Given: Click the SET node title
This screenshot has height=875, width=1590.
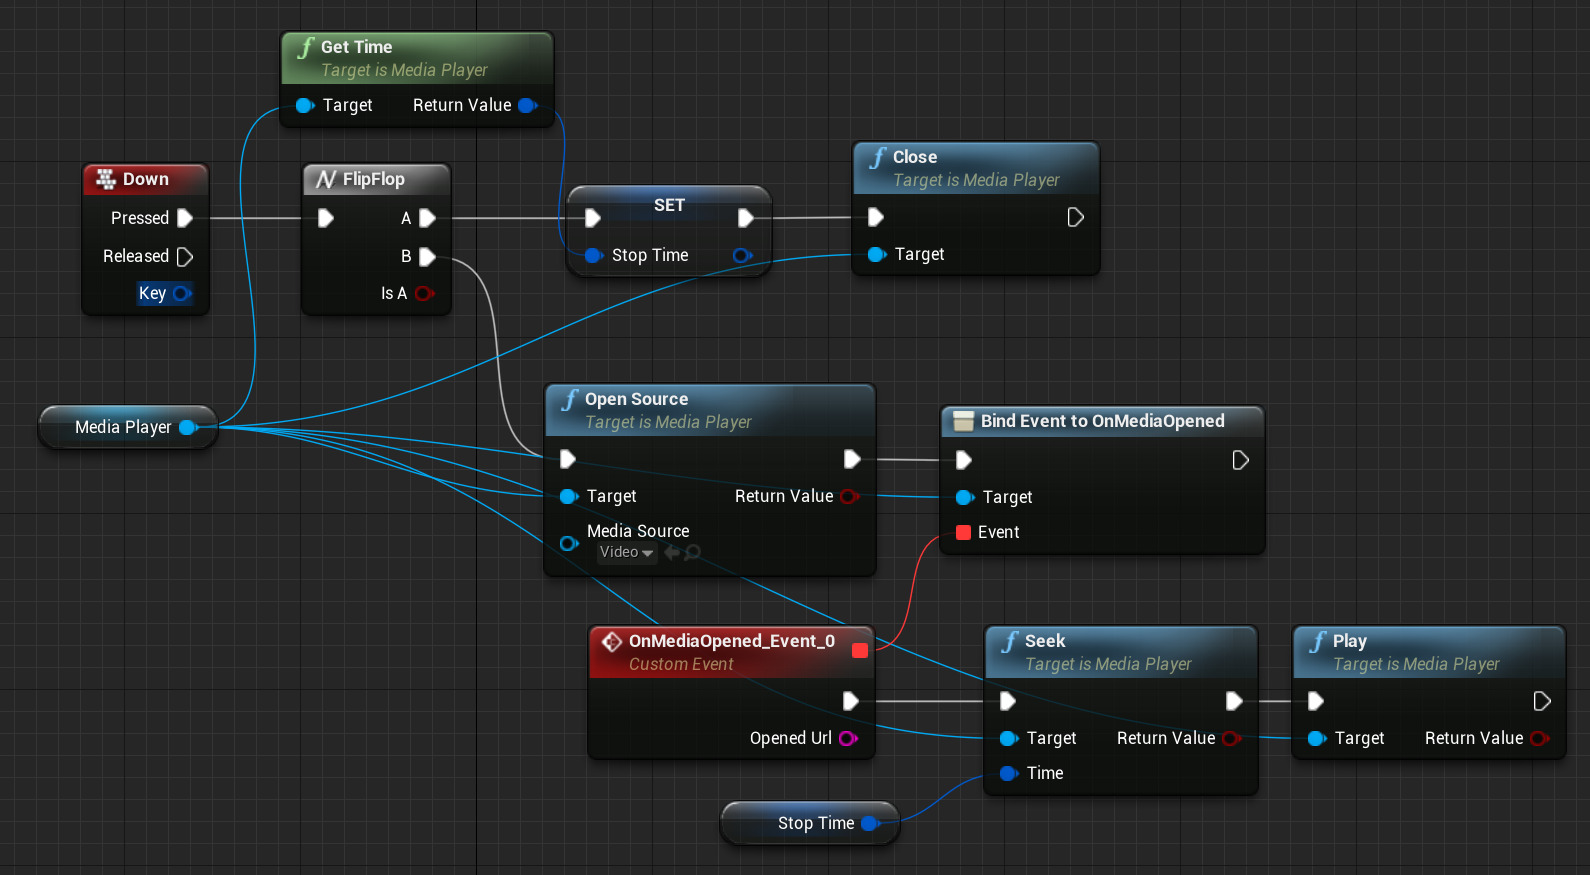Looking at the screenshot, I should click(669, 205).
